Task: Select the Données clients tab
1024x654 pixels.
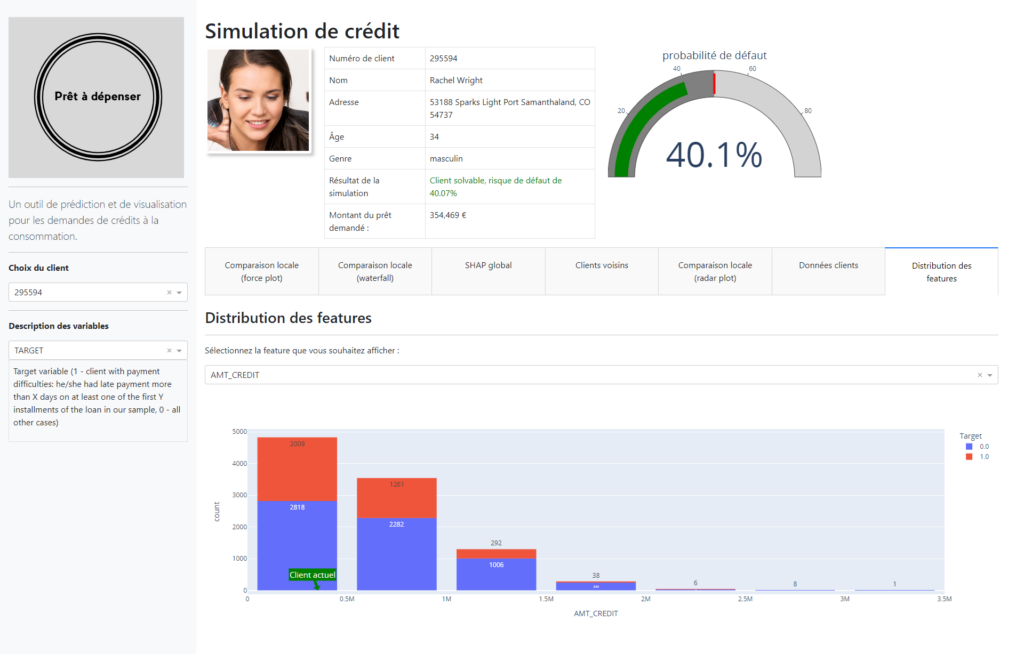Action: [x=828, y=265]
